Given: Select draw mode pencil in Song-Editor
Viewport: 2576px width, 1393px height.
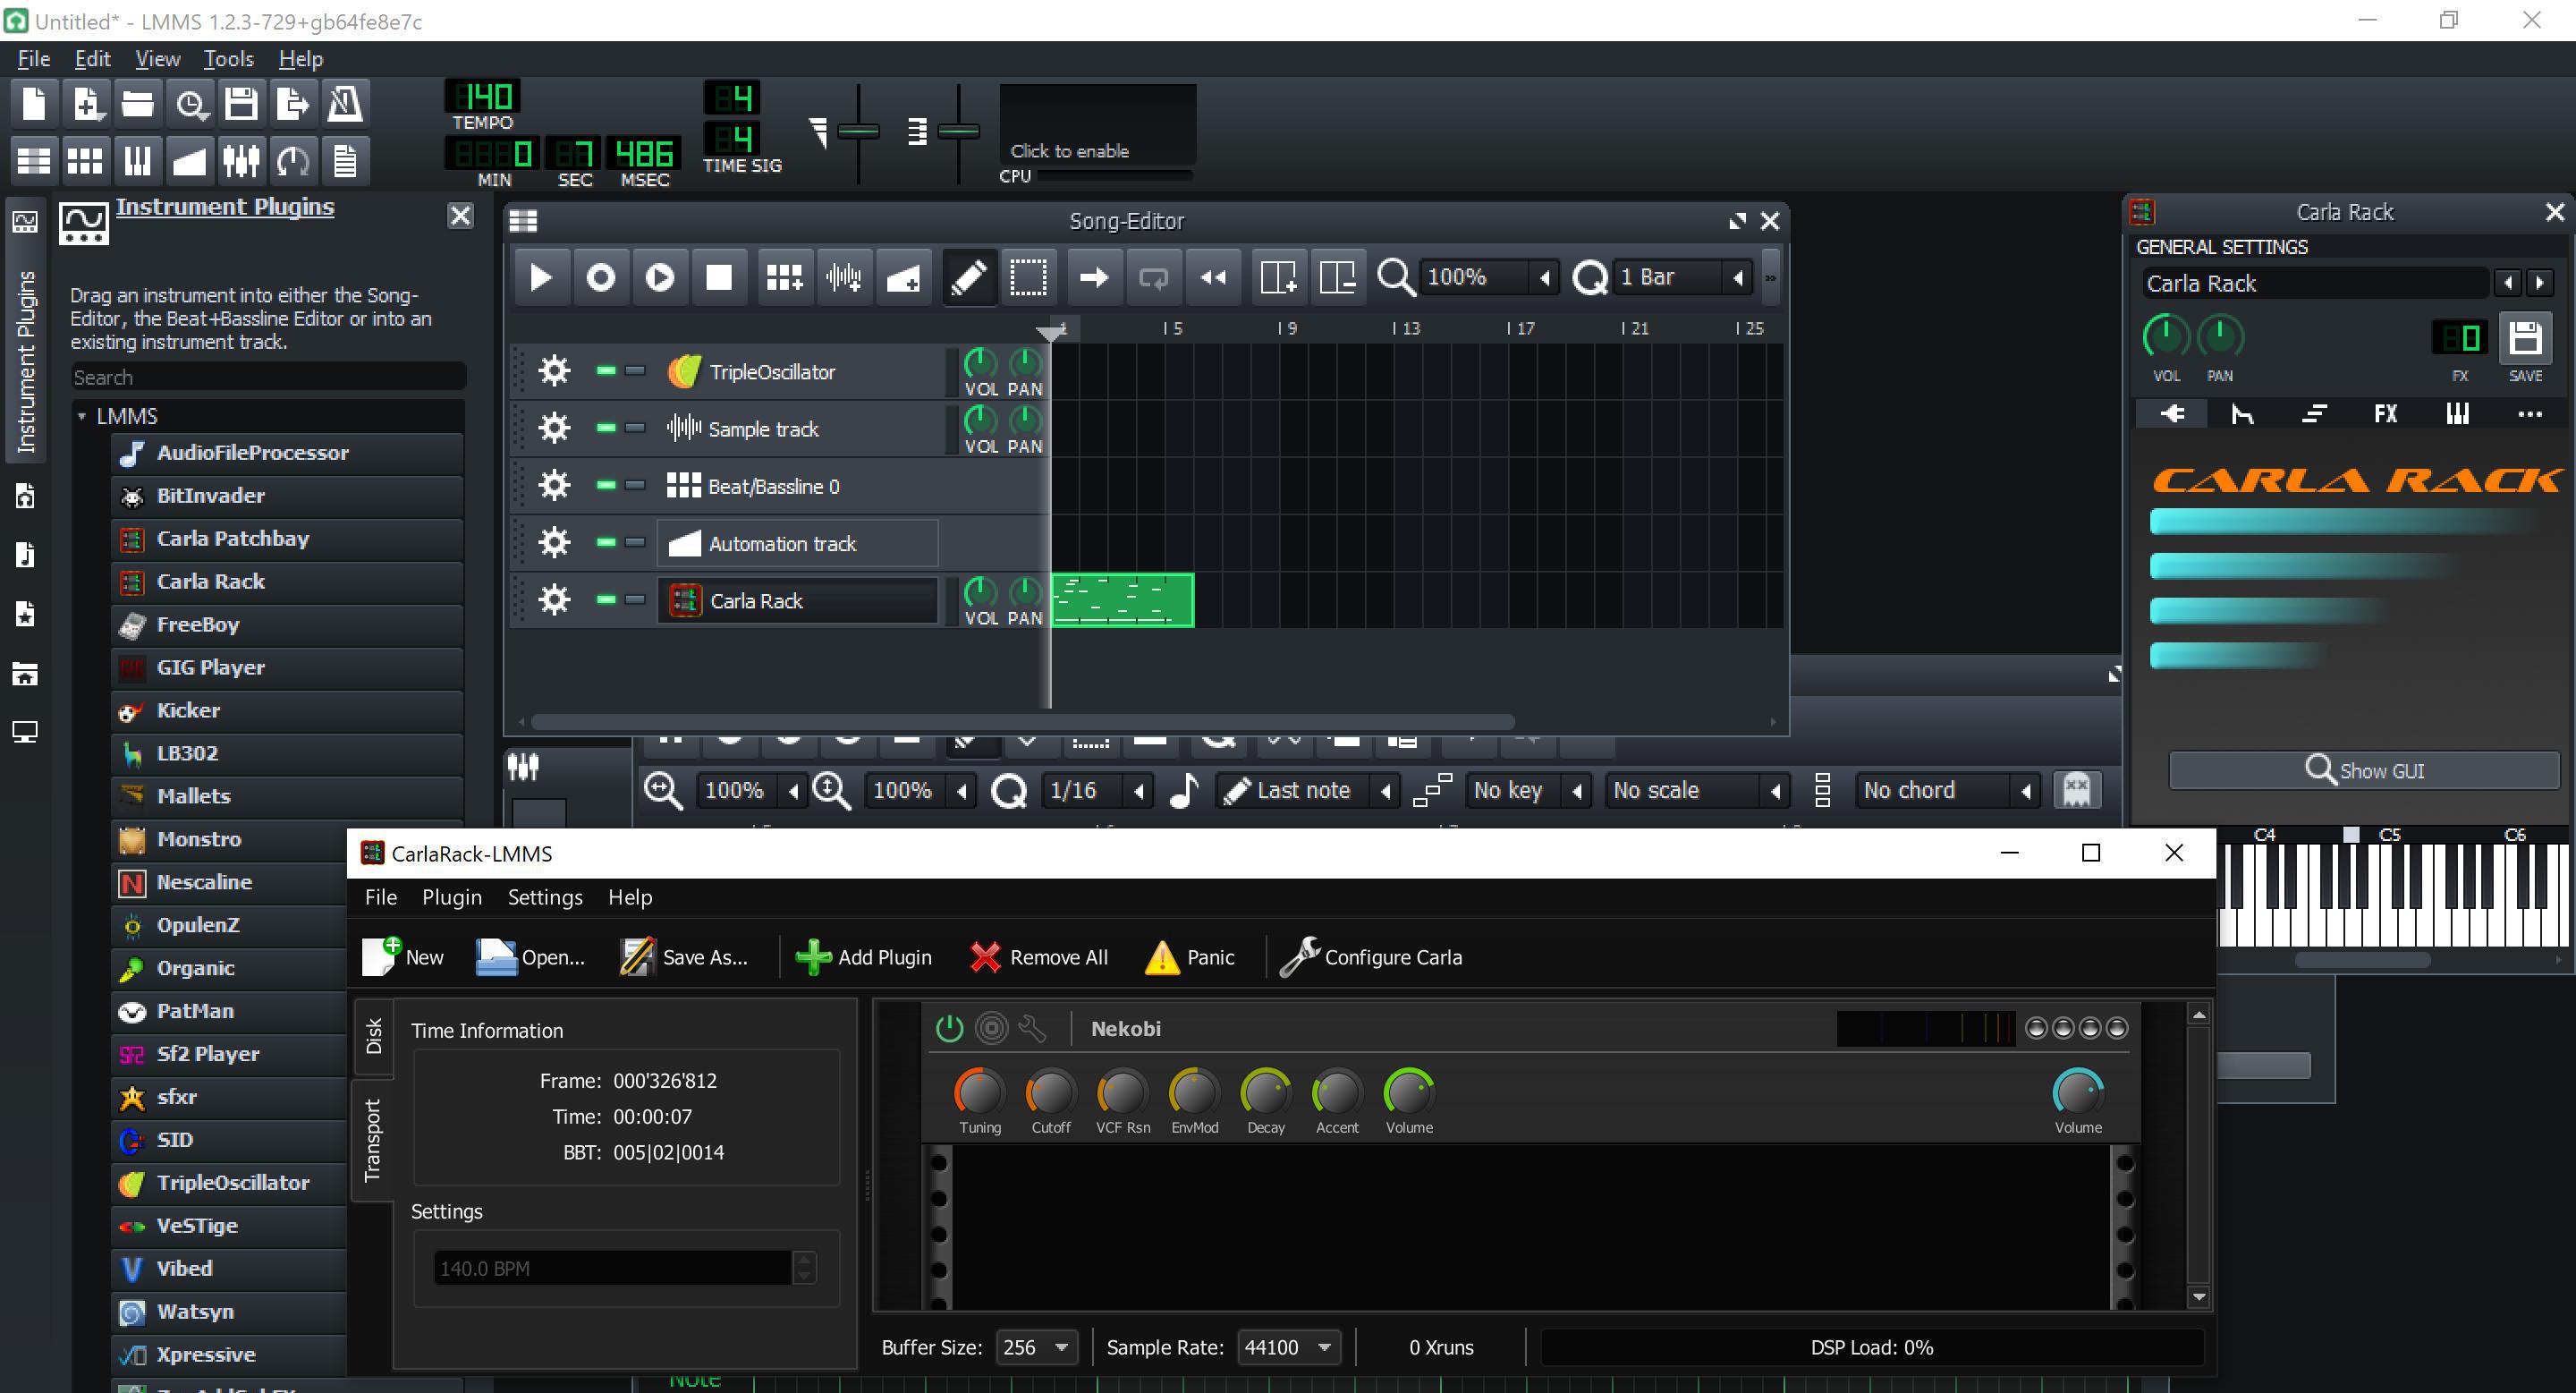Looking at the screenshot, I should [x=968, y=277].
